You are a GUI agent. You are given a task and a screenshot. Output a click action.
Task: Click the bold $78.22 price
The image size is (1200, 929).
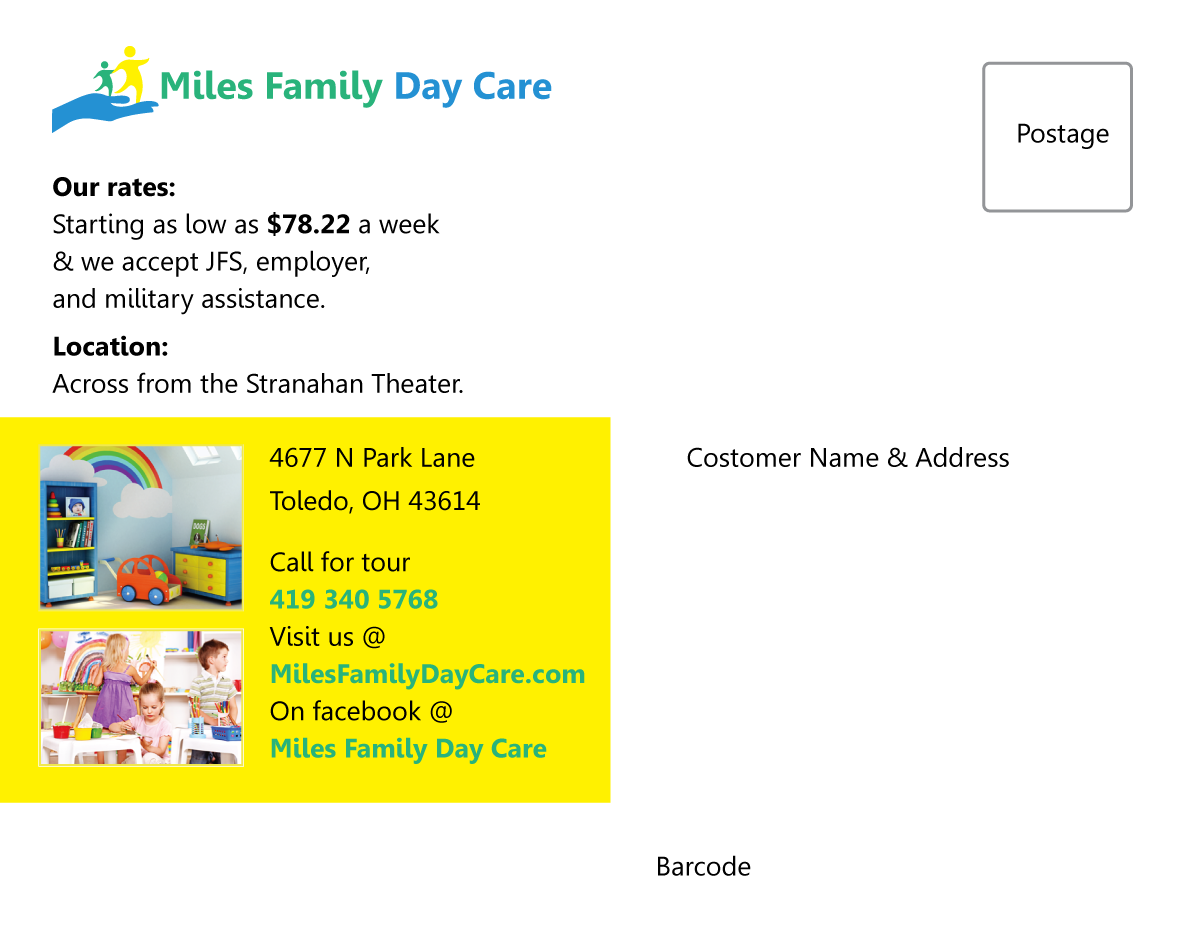pyautogui.click(x=309, y=224)
